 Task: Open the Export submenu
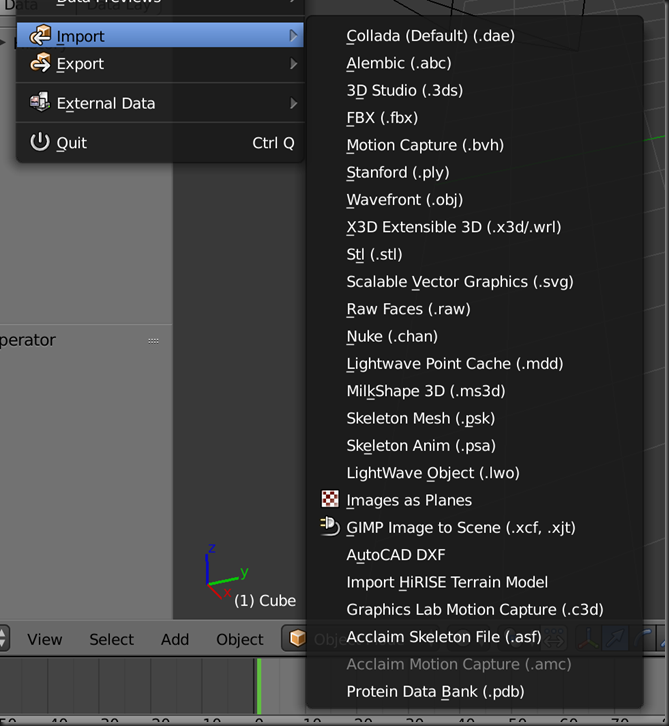coord(160,63)
